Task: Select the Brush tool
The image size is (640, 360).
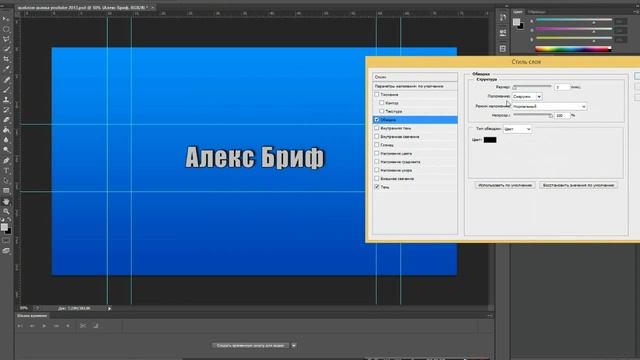Action: coord(6,90)
